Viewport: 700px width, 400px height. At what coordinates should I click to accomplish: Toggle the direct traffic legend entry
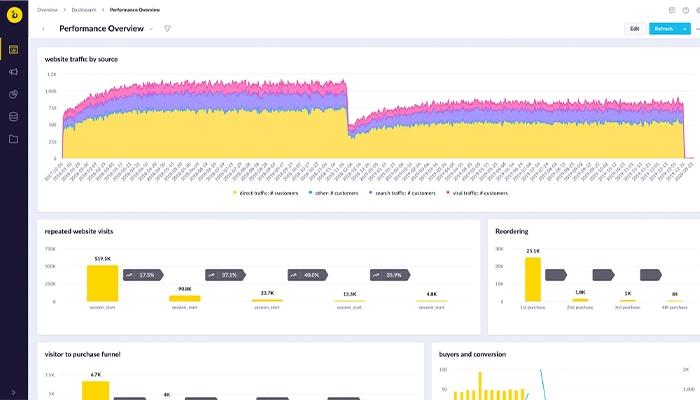pyautogui.click(x=266, y=193)
